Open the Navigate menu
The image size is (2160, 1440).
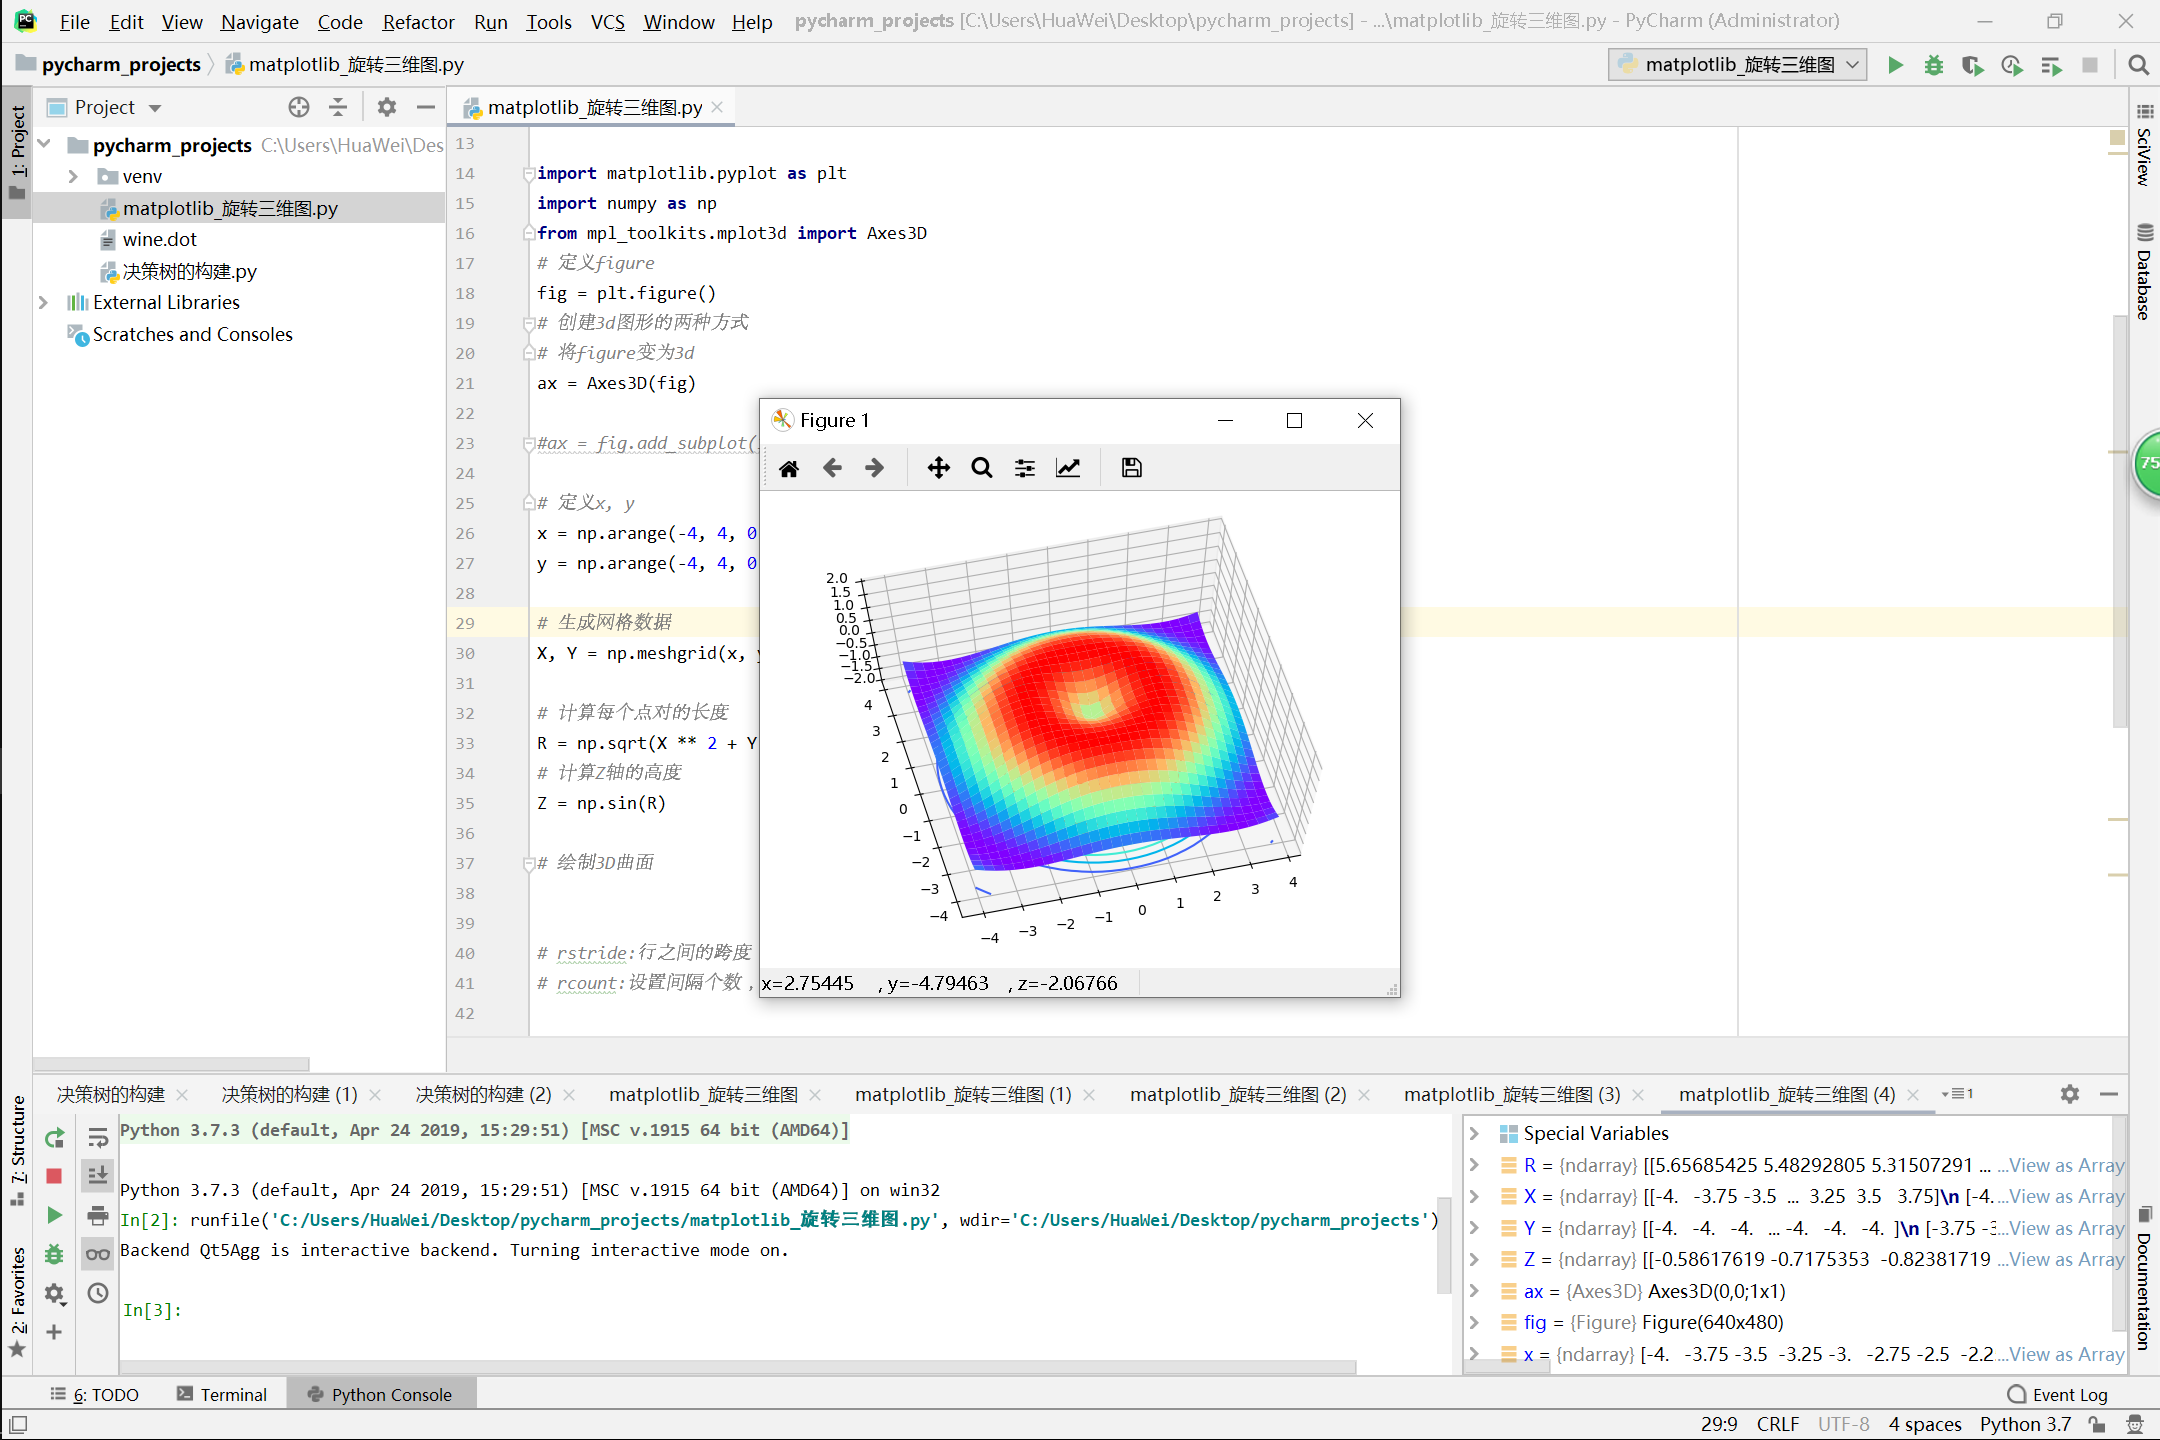pos(259,21)
